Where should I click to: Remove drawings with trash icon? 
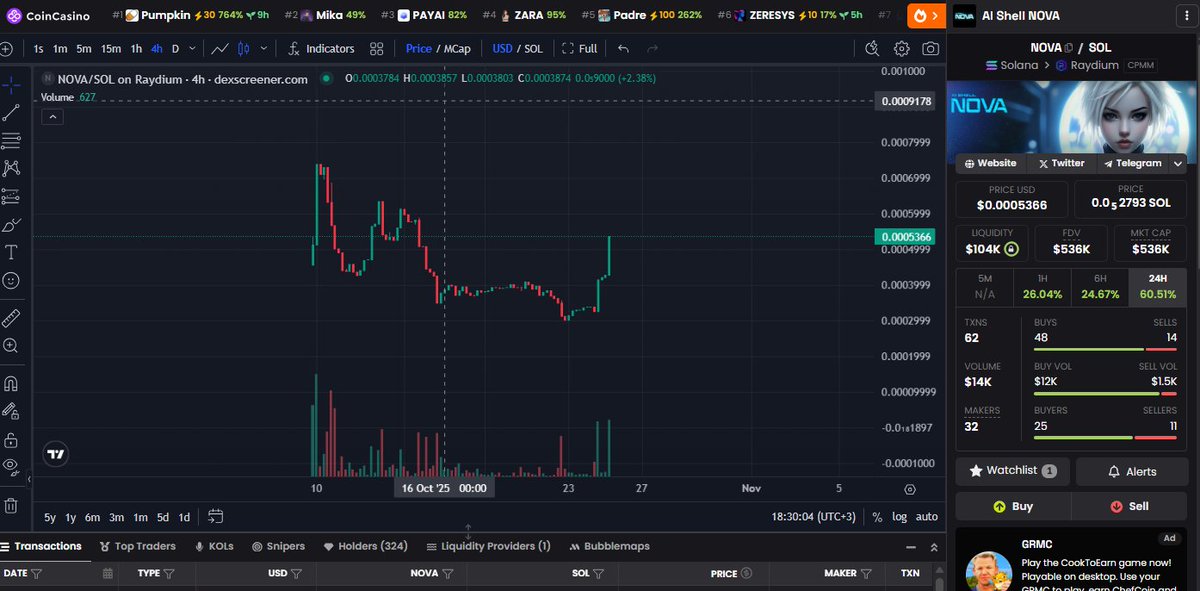(11, 505)
